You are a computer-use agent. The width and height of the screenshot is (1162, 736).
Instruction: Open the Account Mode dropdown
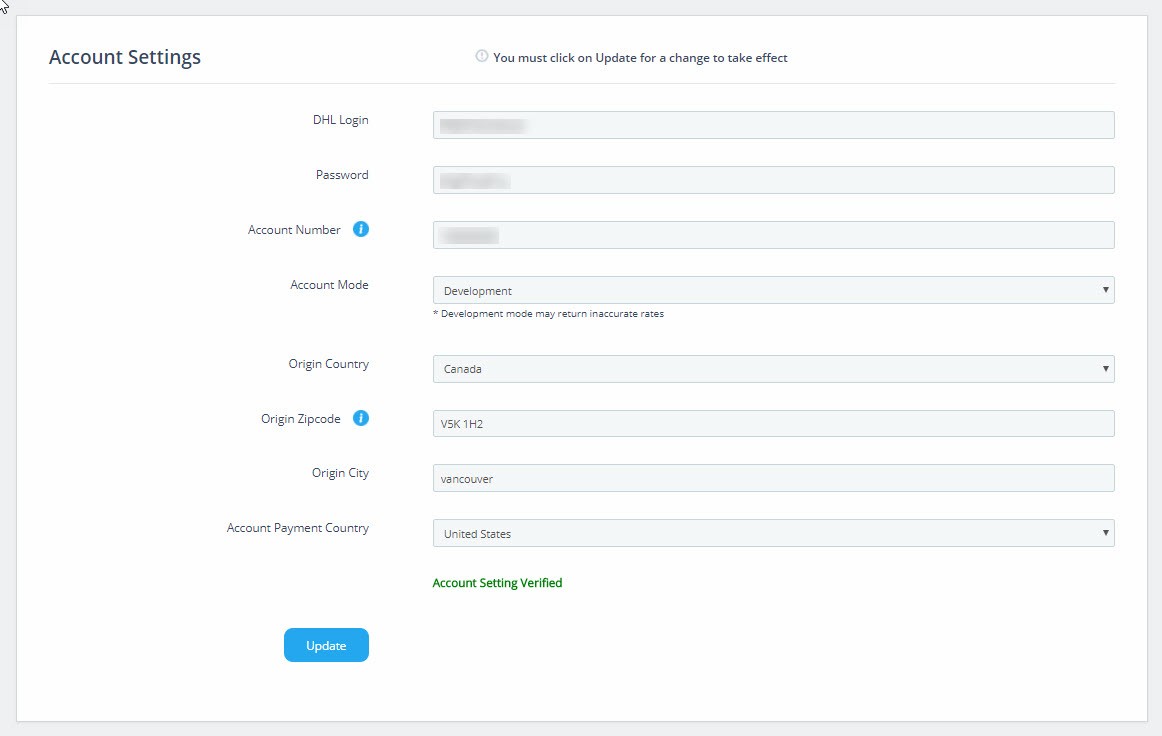click(773, 290)
